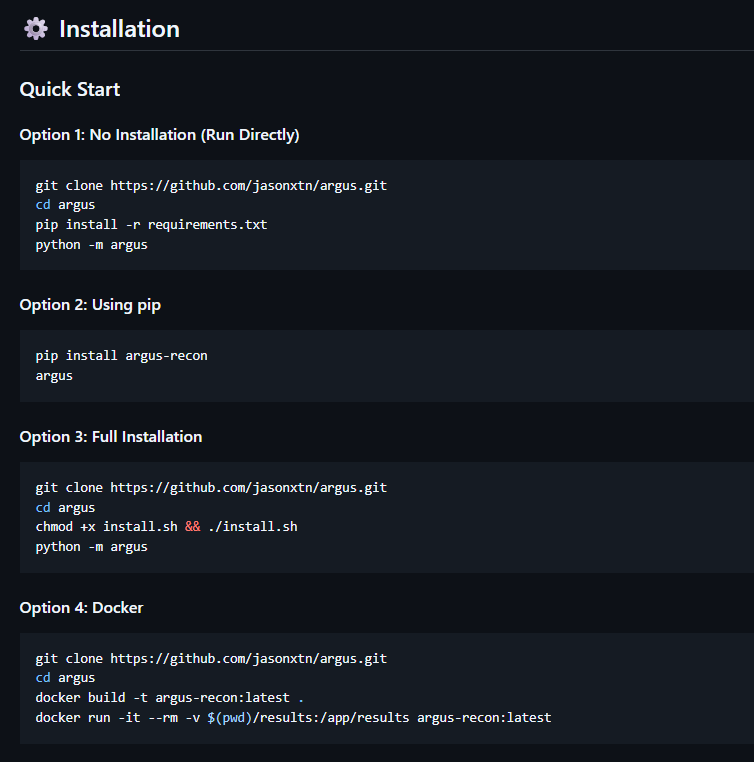Click the docker run -it command line
The height and width of the screenshot is (762, 754).
pyautogui.click(x=293, y=717)
